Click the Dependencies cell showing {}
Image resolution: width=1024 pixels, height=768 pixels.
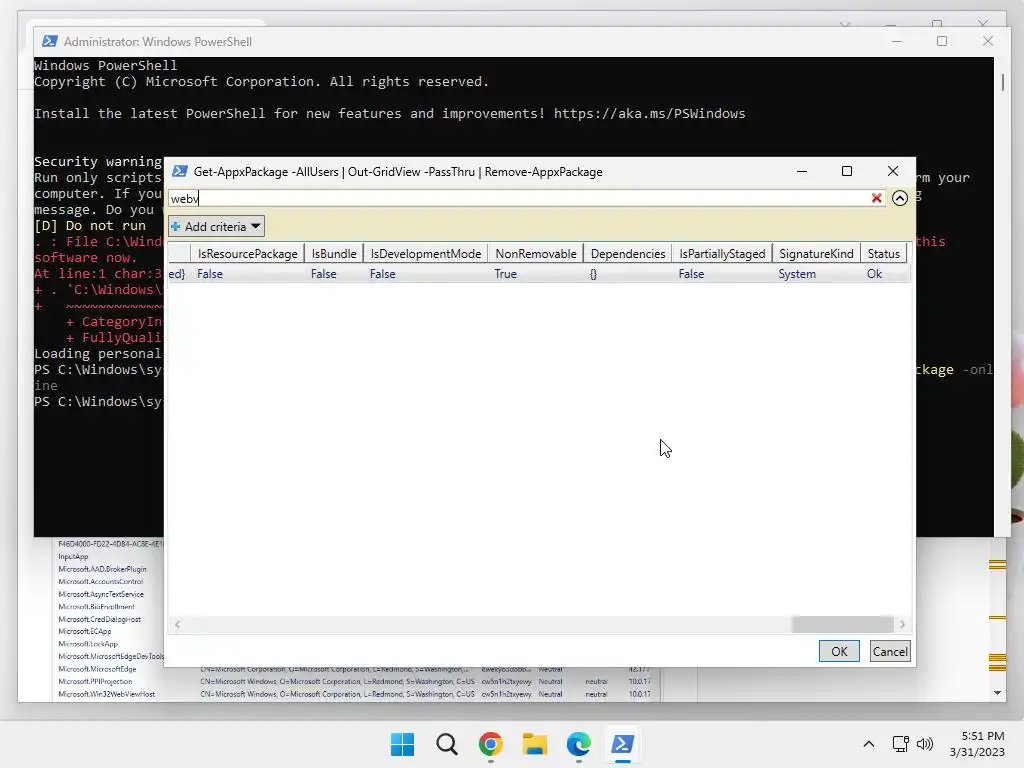593,274
